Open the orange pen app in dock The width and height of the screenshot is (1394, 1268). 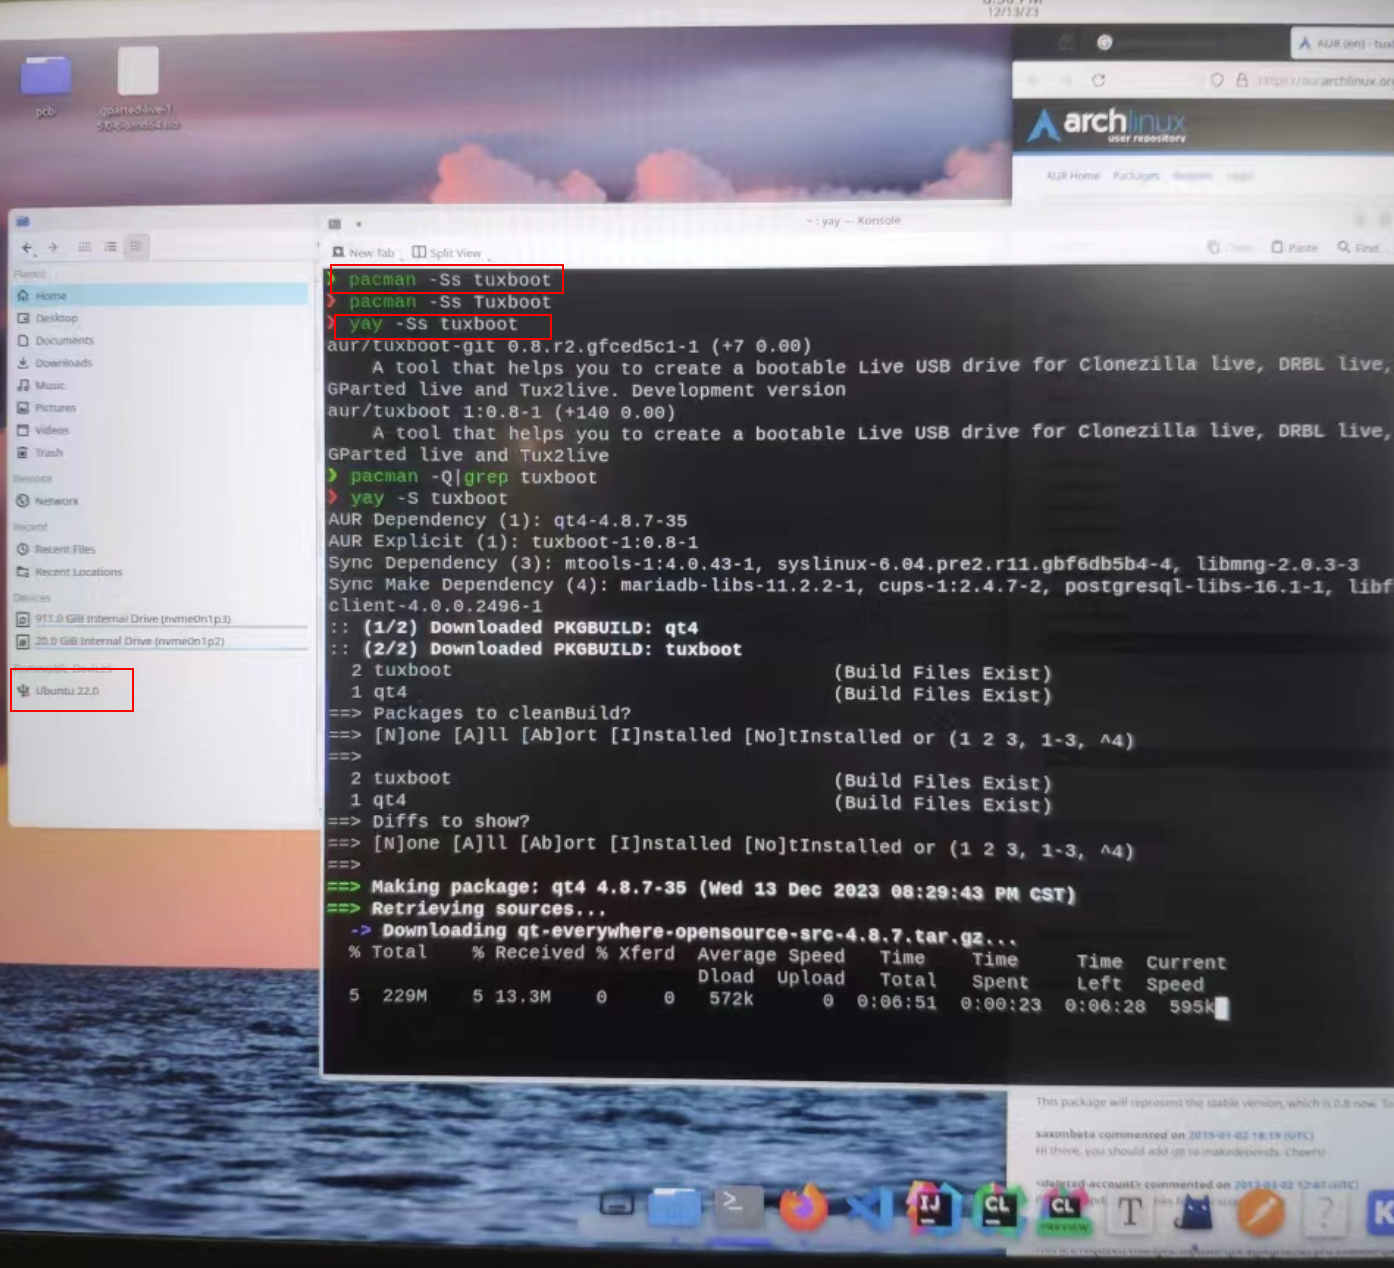(1260, 1212)
